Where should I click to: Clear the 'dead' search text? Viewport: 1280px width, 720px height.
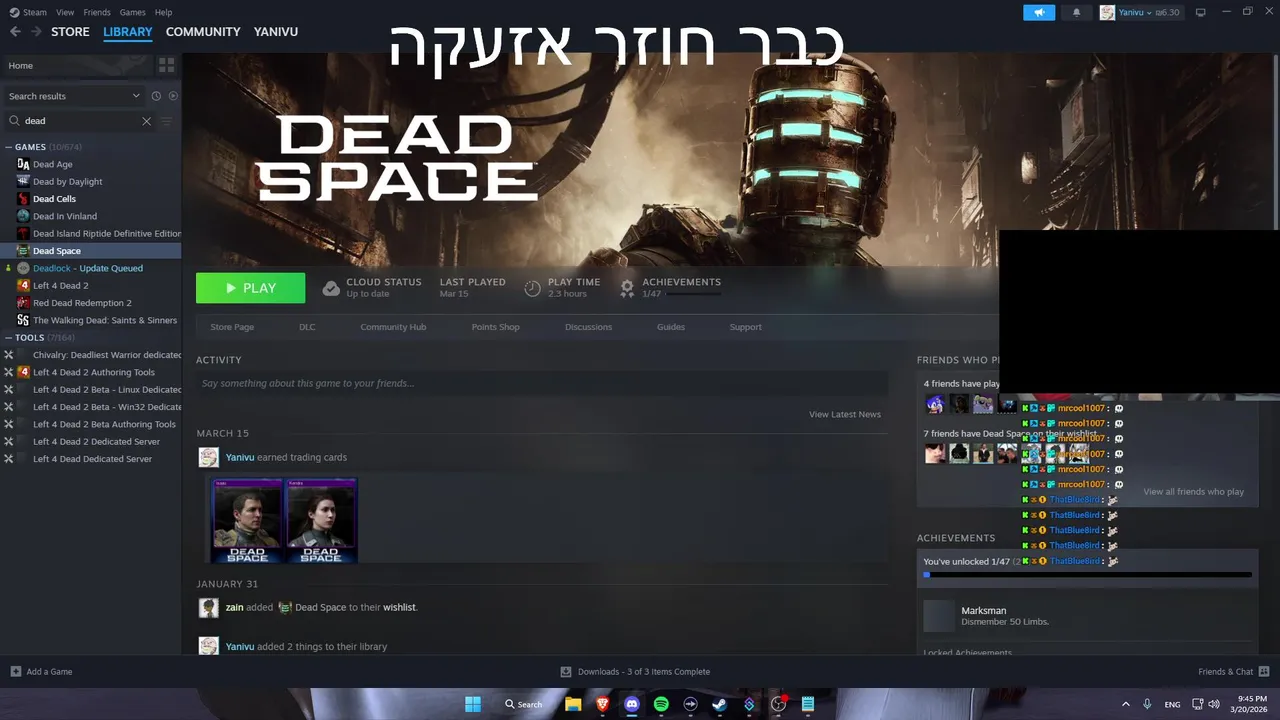(146, 121)
